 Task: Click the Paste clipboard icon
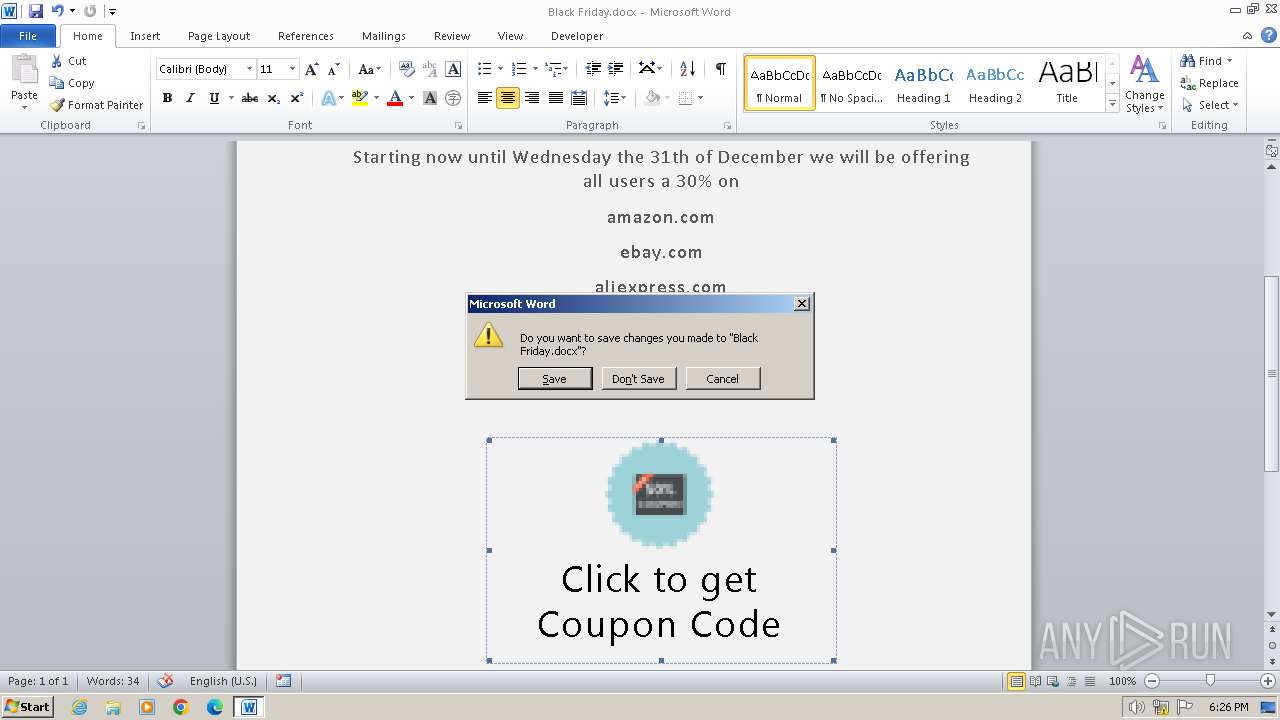[24, 71]
